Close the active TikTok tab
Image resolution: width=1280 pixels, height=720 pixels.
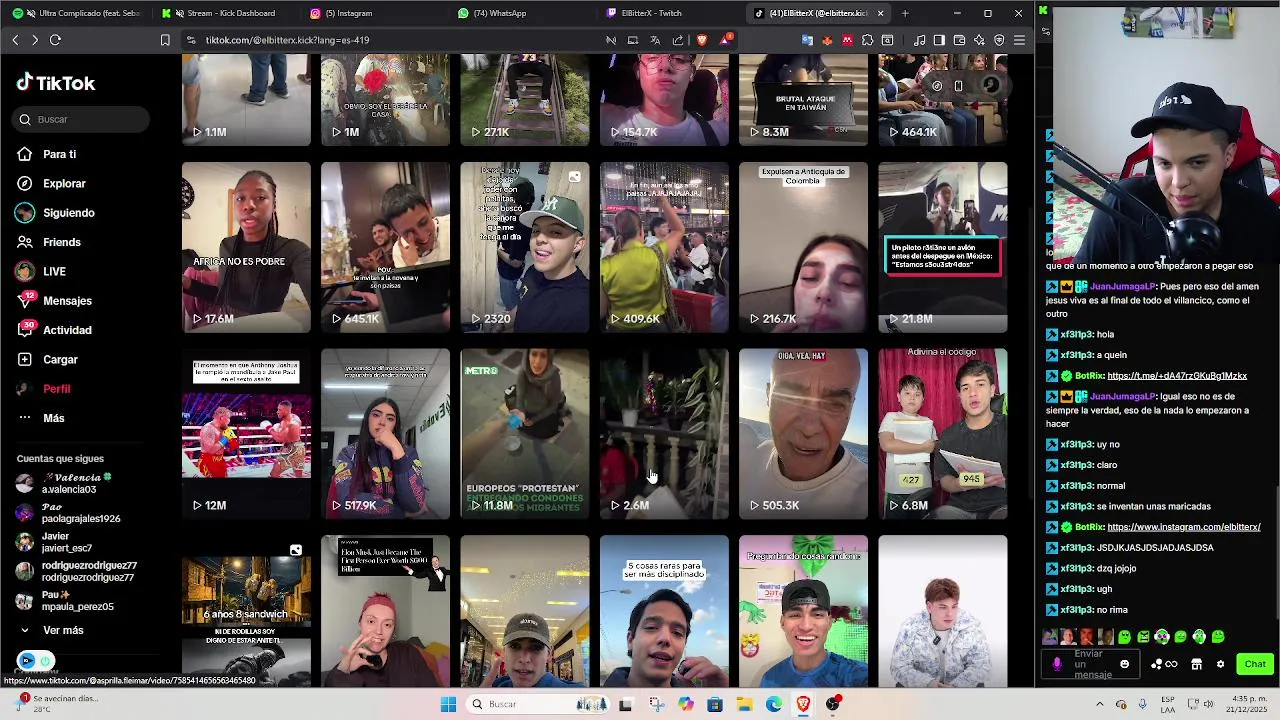click(x=880, y=13)
